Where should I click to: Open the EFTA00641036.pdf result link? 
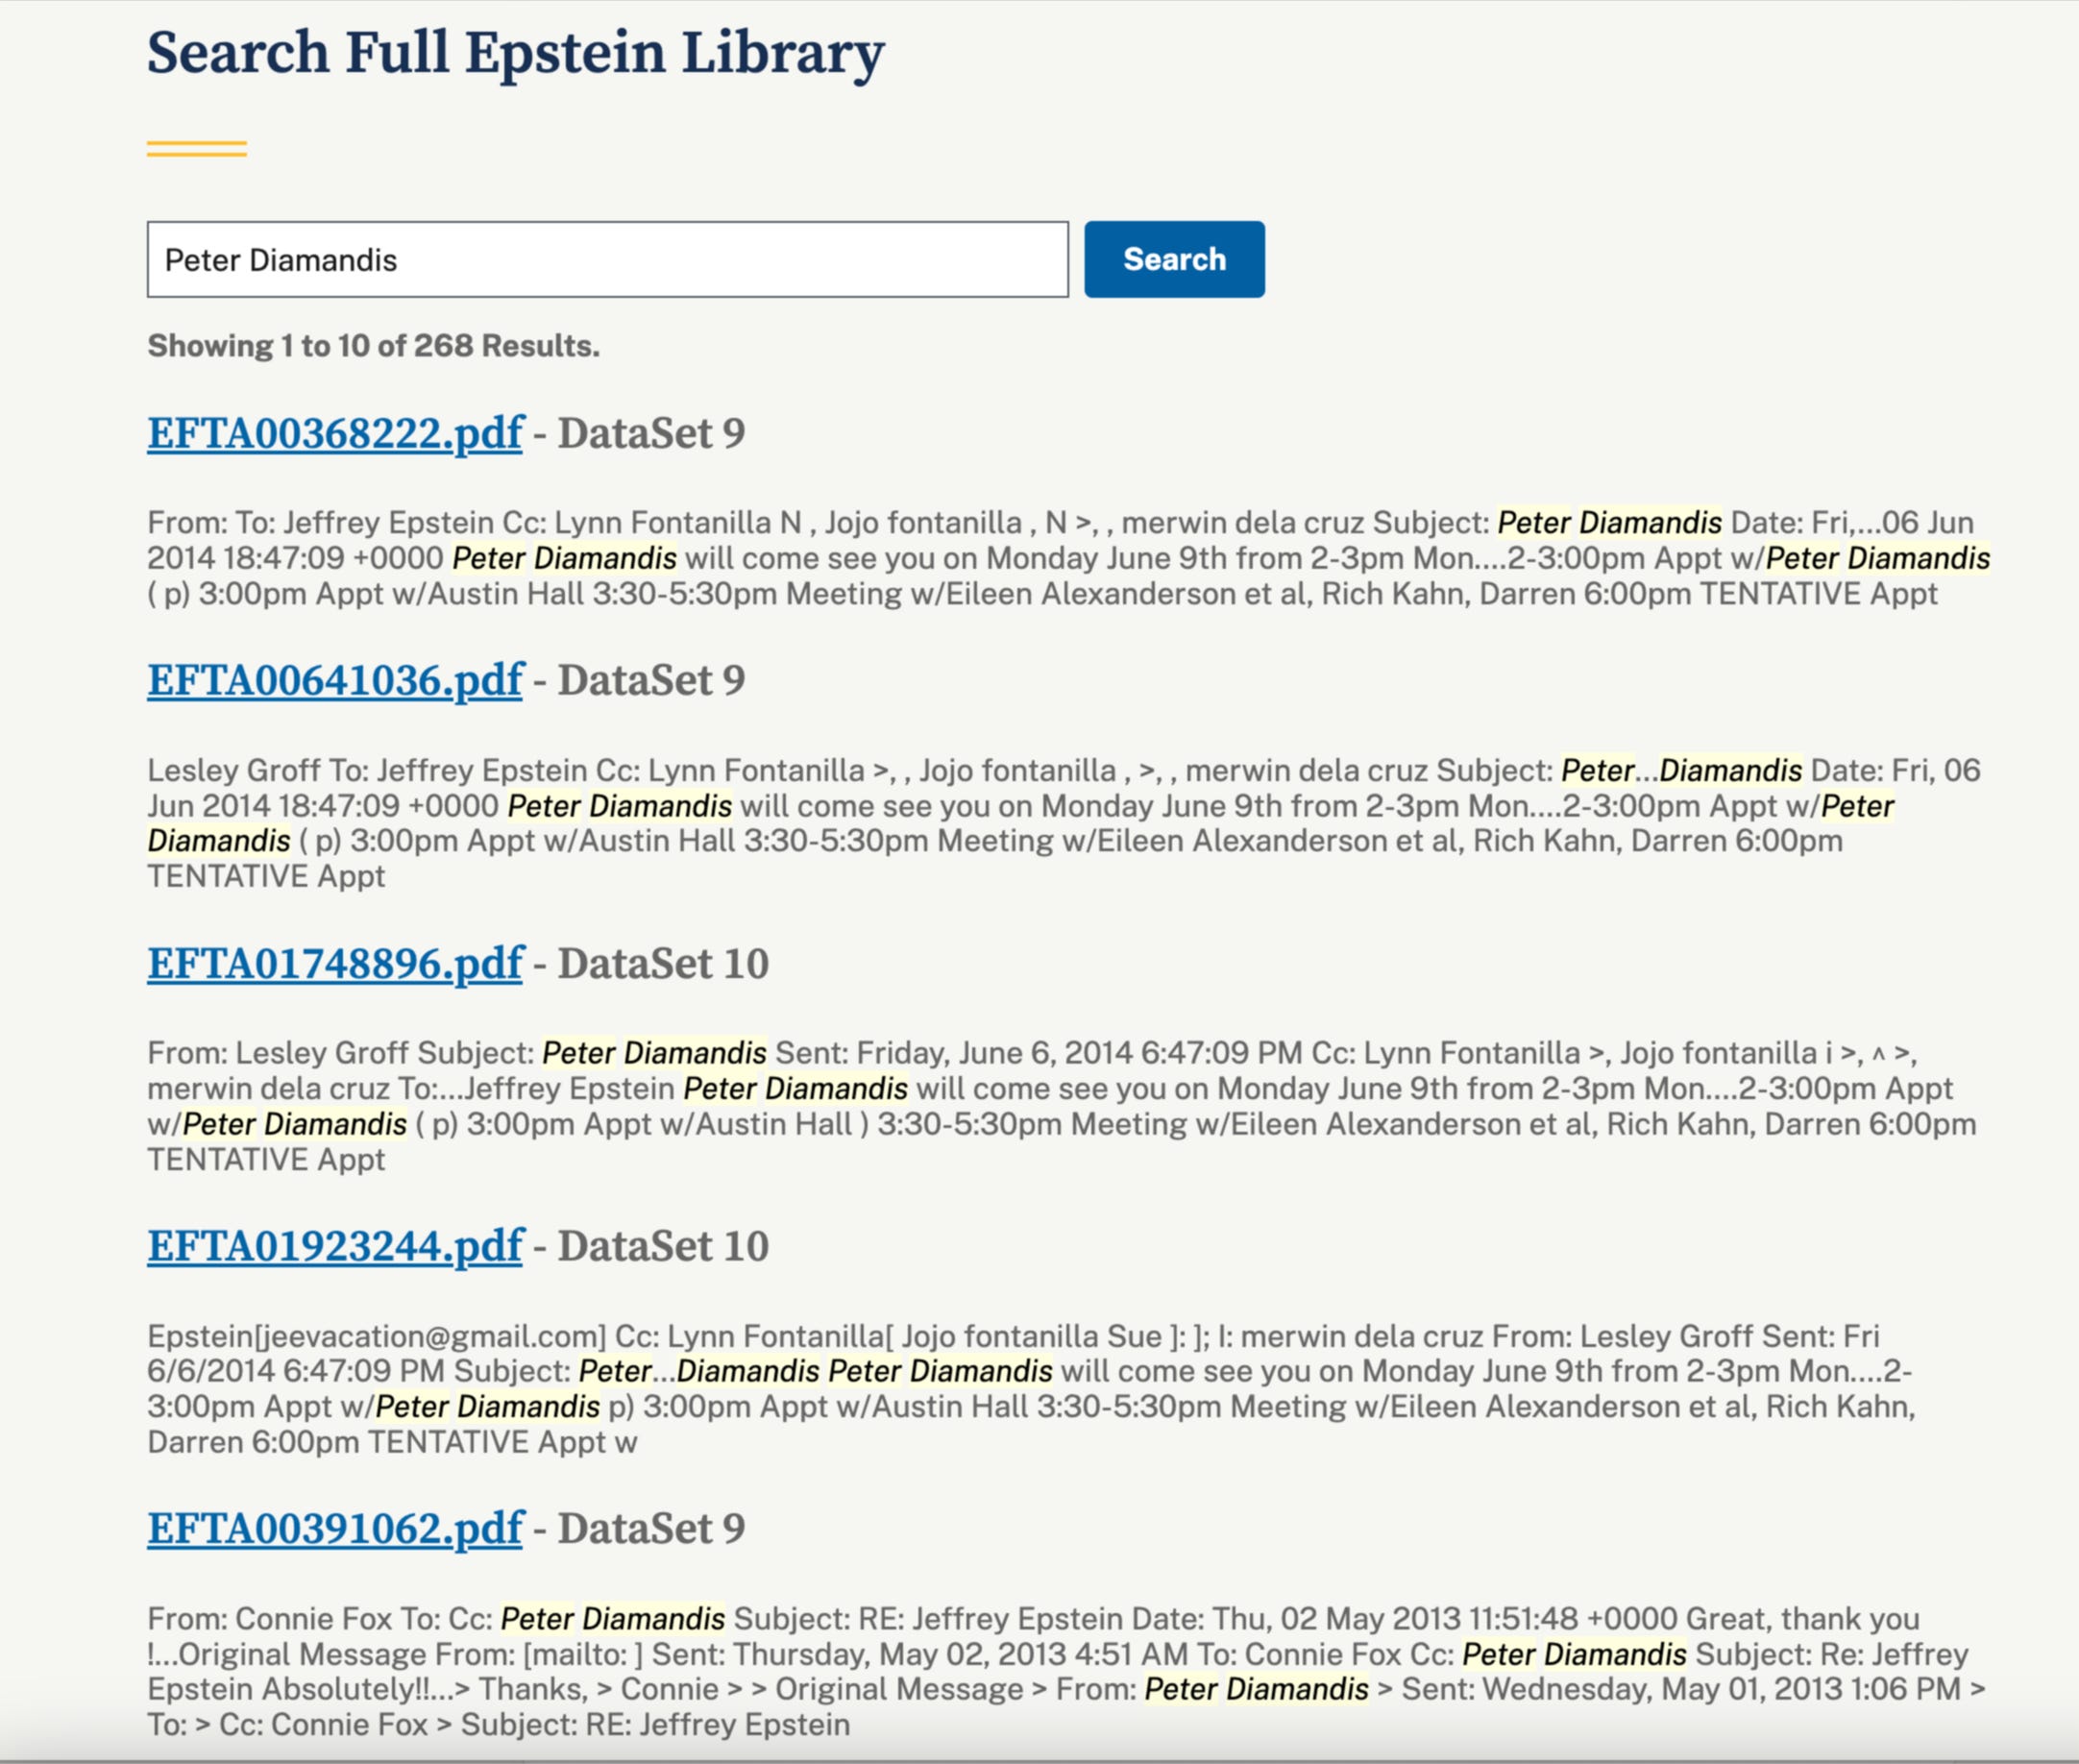coord(334,680)
